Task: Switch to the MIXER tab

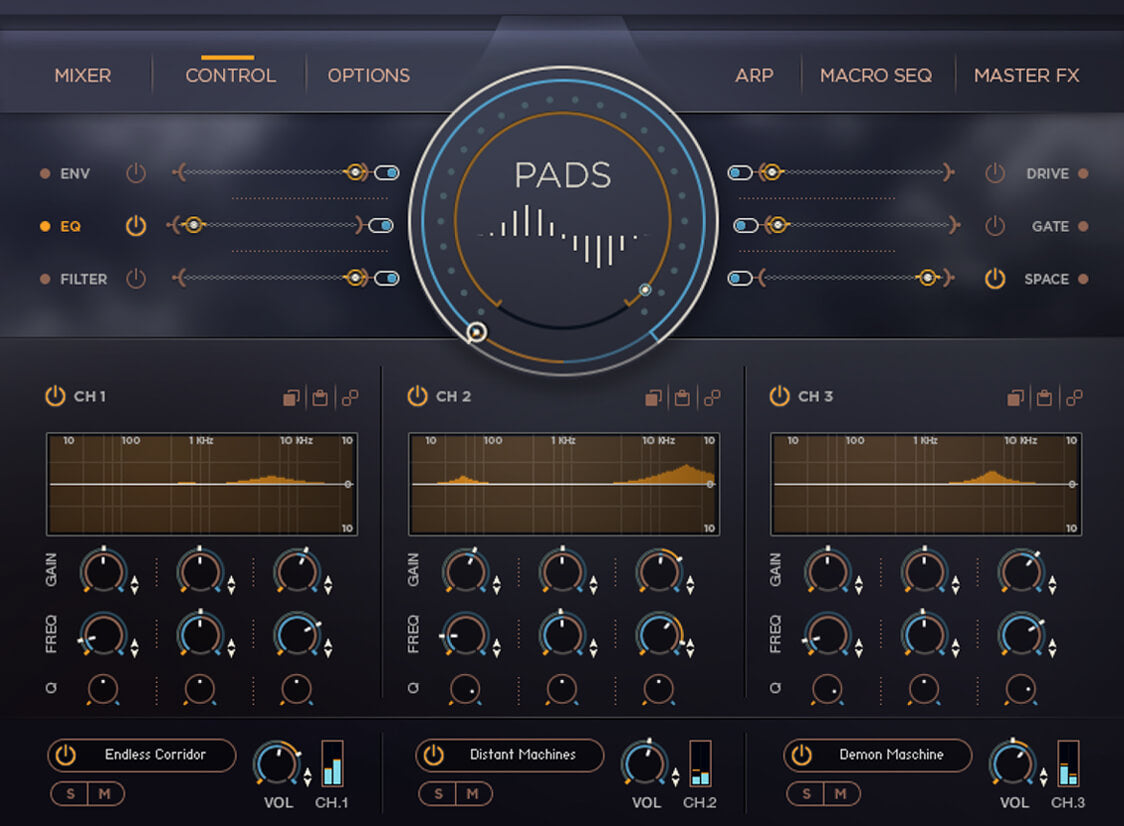Action: [x=83, y=75]
